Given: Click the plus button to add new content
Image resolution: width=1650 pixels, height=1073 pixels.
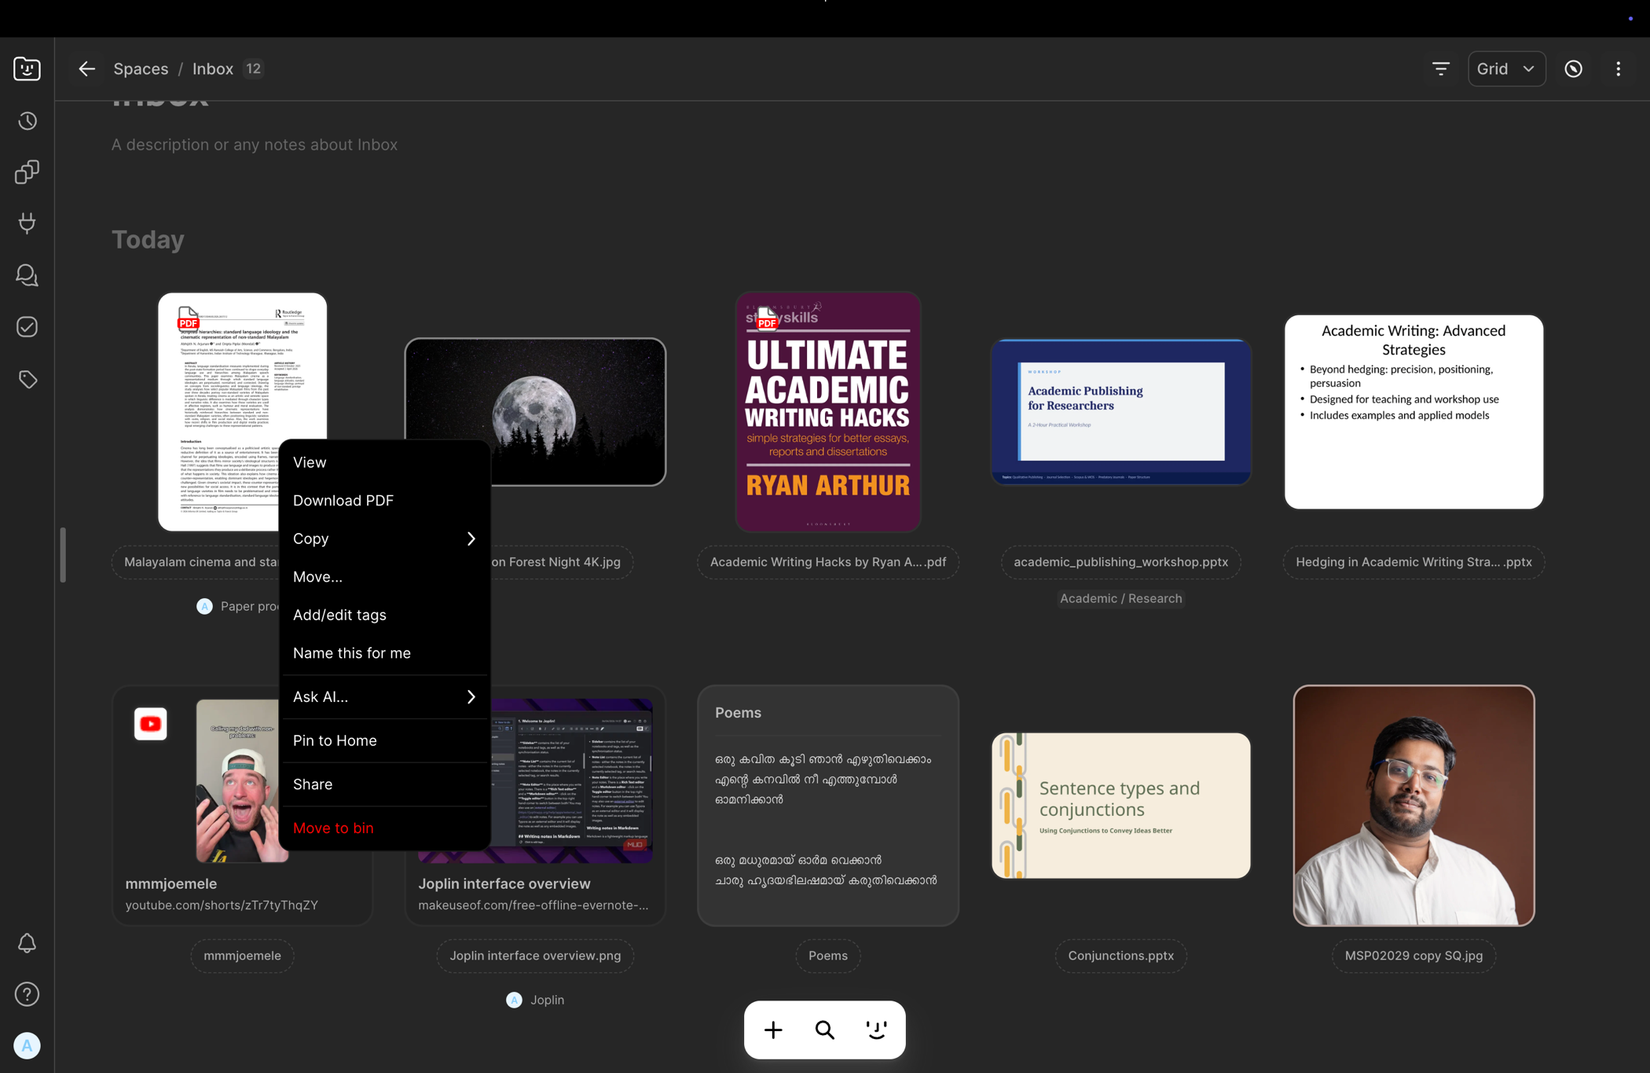Looking at the screenshot, I should [x=772, y=1029].
